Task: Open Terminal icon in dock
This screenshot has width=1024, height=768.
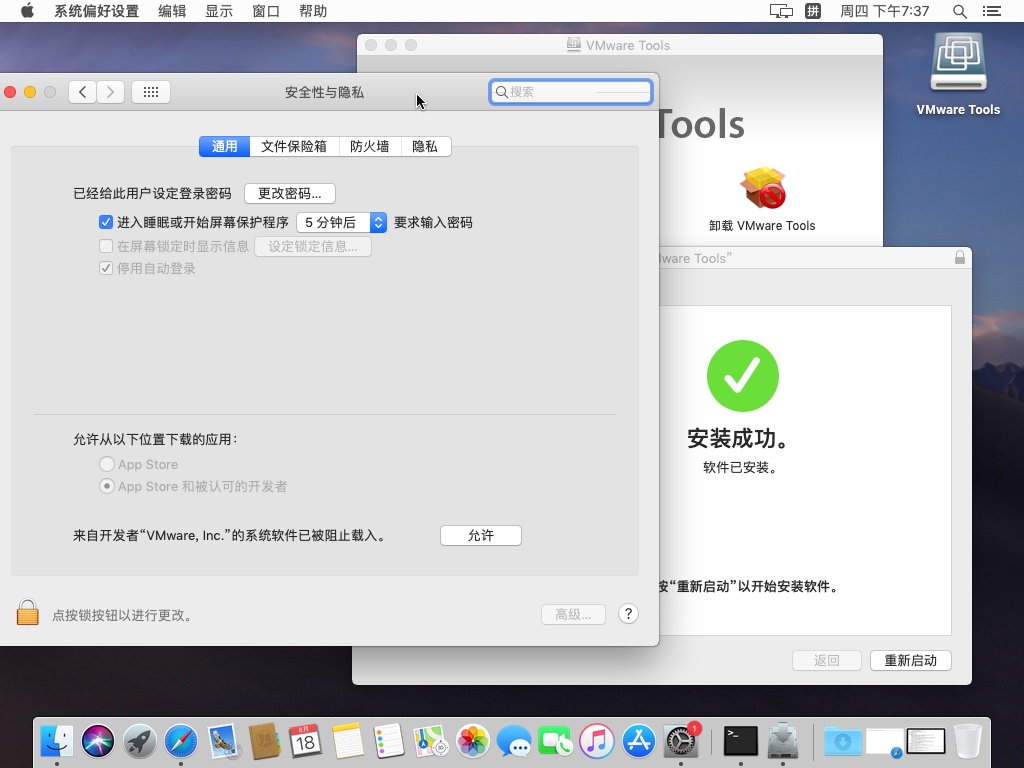Action: click(741, 741)
